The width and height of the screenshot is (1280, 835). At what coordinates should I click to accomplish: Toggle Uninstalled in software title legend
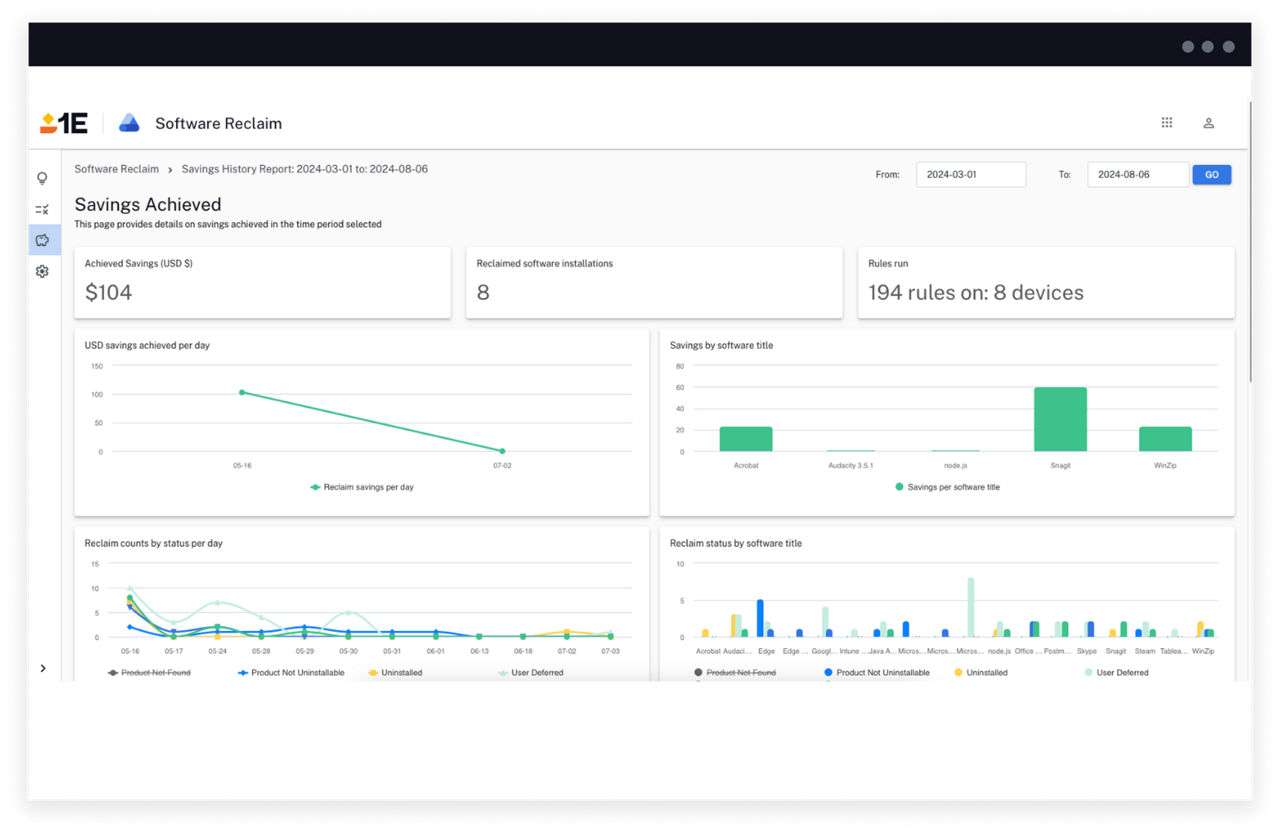coord(981,673)
